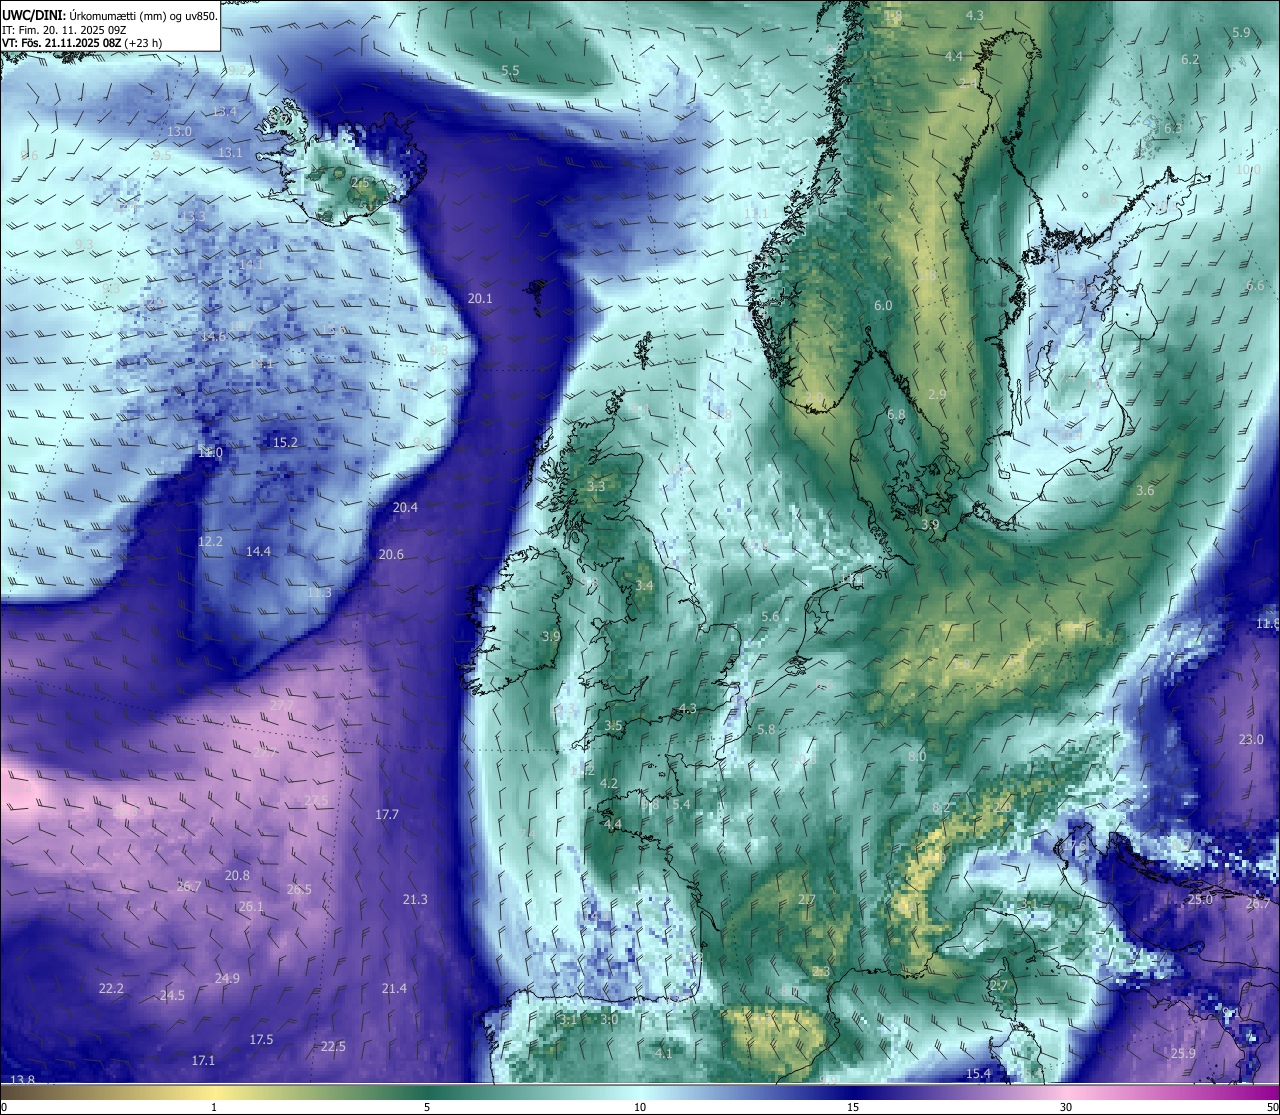Click the 5.4 value near the Channel

pyautogui.click(x=681, y=804)
